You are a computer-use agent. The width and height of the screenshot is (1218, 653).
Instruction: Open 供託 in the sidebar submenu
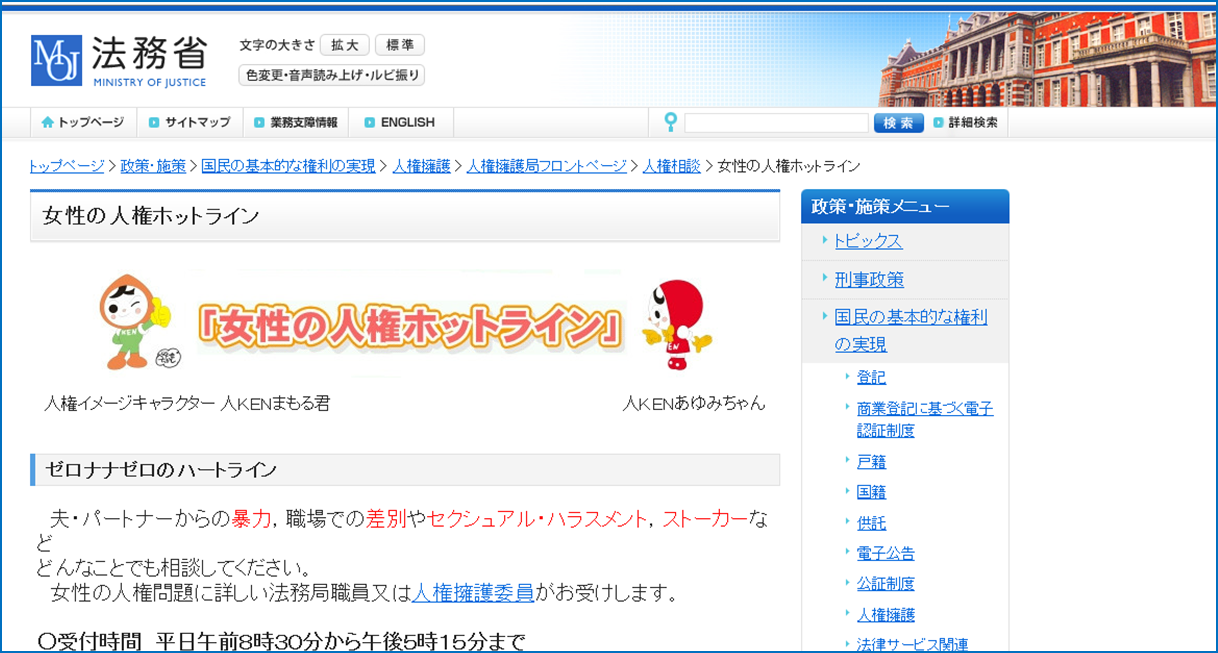coord(871,522)
